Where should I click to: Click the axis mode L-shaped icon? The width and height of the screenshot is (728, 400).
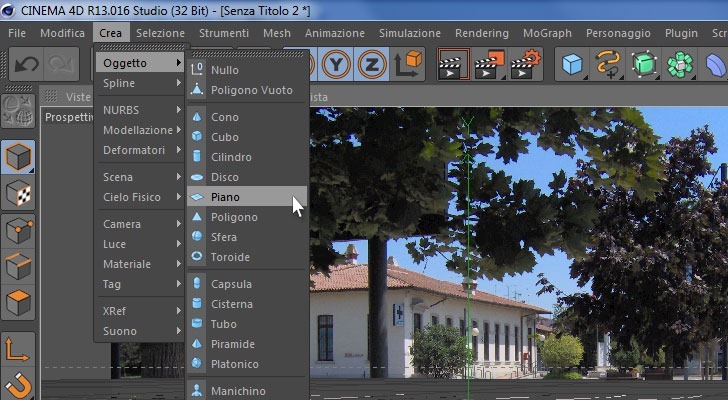[18, 349]
